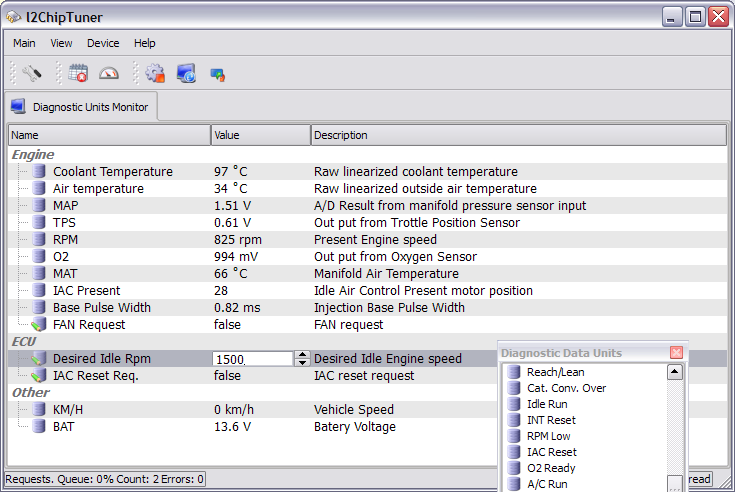Select A/C Run in the list

click(547, 484)
